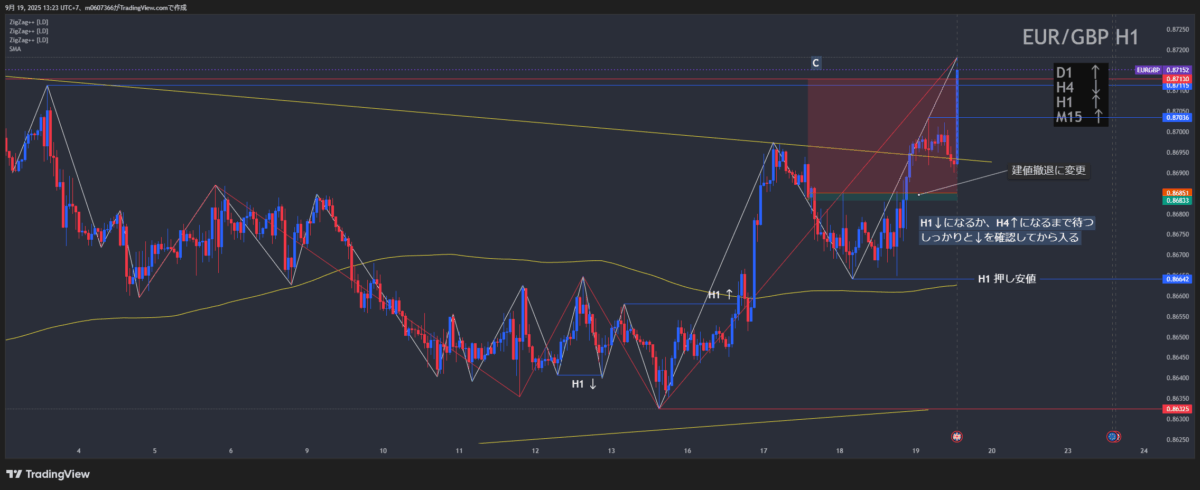The height and width of the screenshot is (490, 1200).
Task: Select the third ZigZag++ [LD] indicator label
Action: [x=28, y=39]
